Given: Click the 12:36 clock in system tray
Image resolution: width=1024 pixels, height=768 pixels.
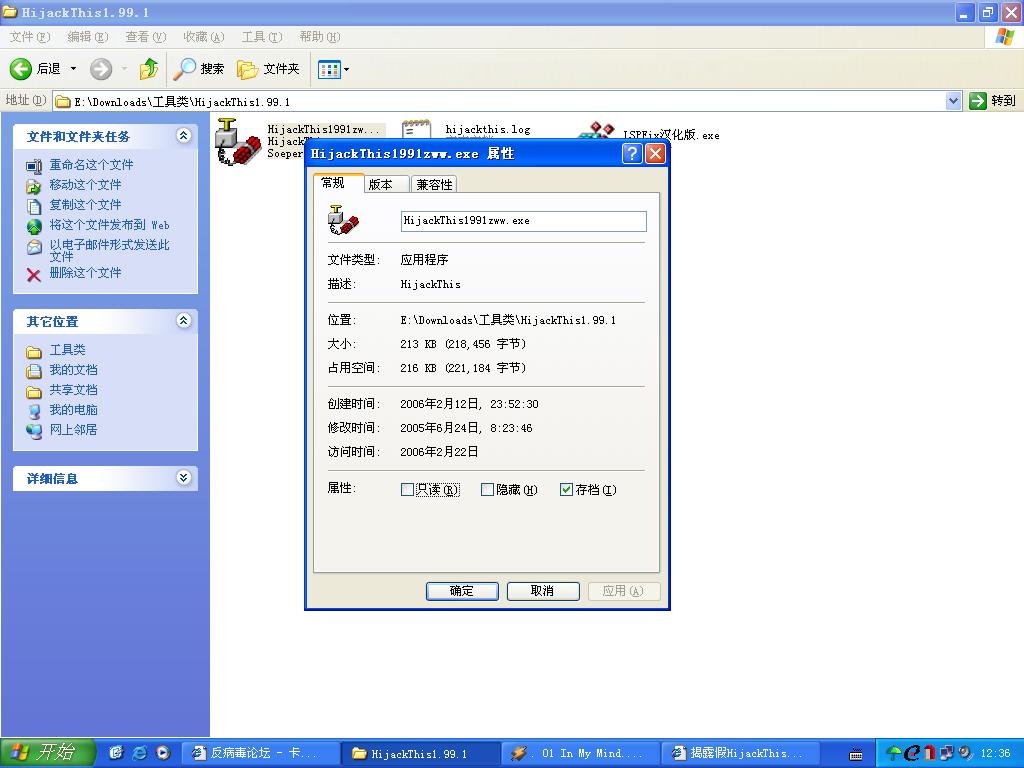Looking at the screenshot, I should click(995, 754).
